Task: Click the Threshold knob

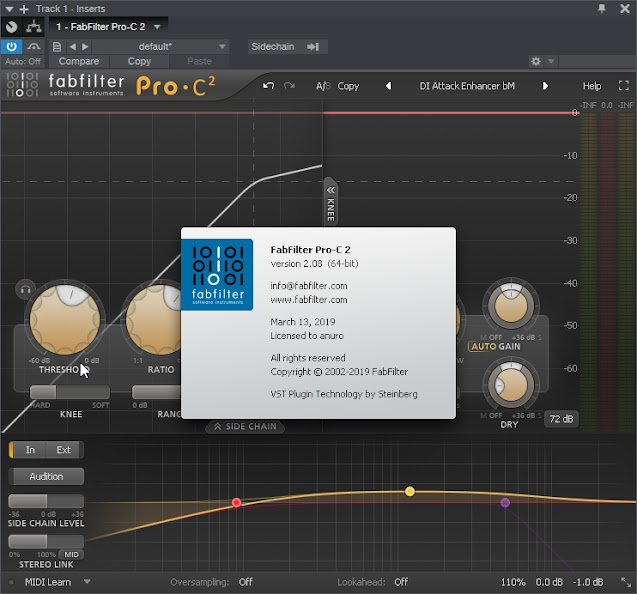Action: point(65,319)
